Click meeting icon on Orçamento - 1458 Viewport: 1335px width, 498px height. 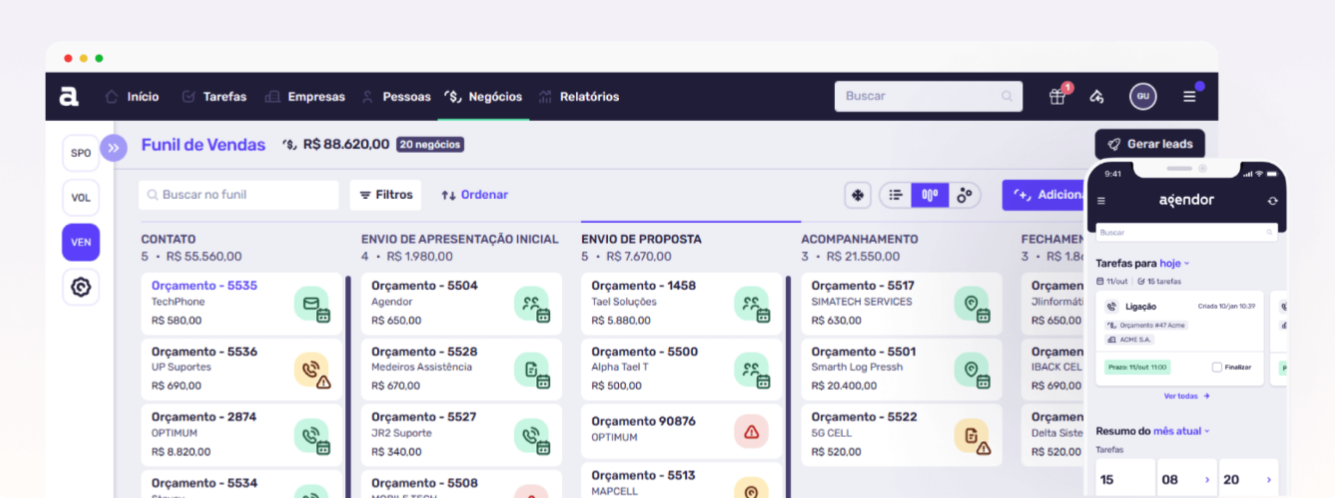tap(752, 303)
